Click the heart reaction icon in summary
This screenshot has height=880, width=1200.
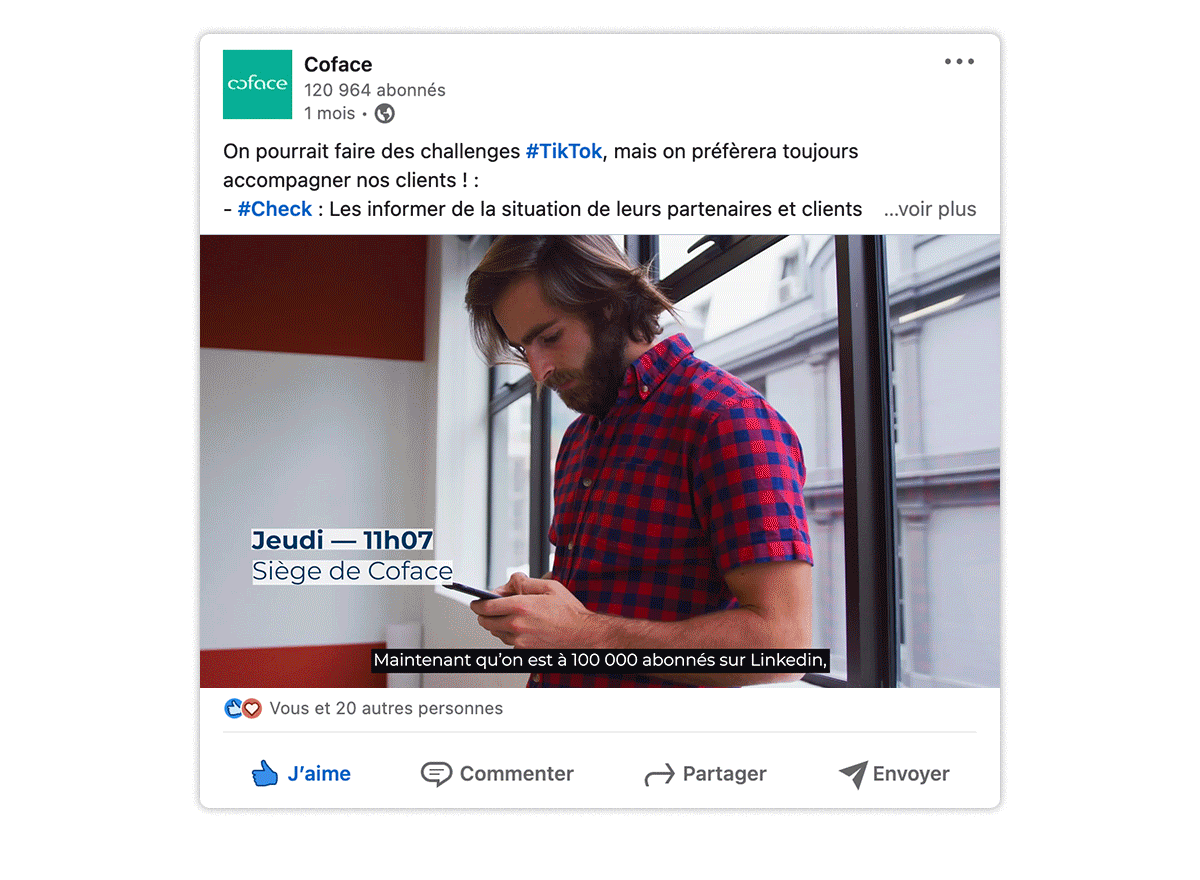click(252, 708)
